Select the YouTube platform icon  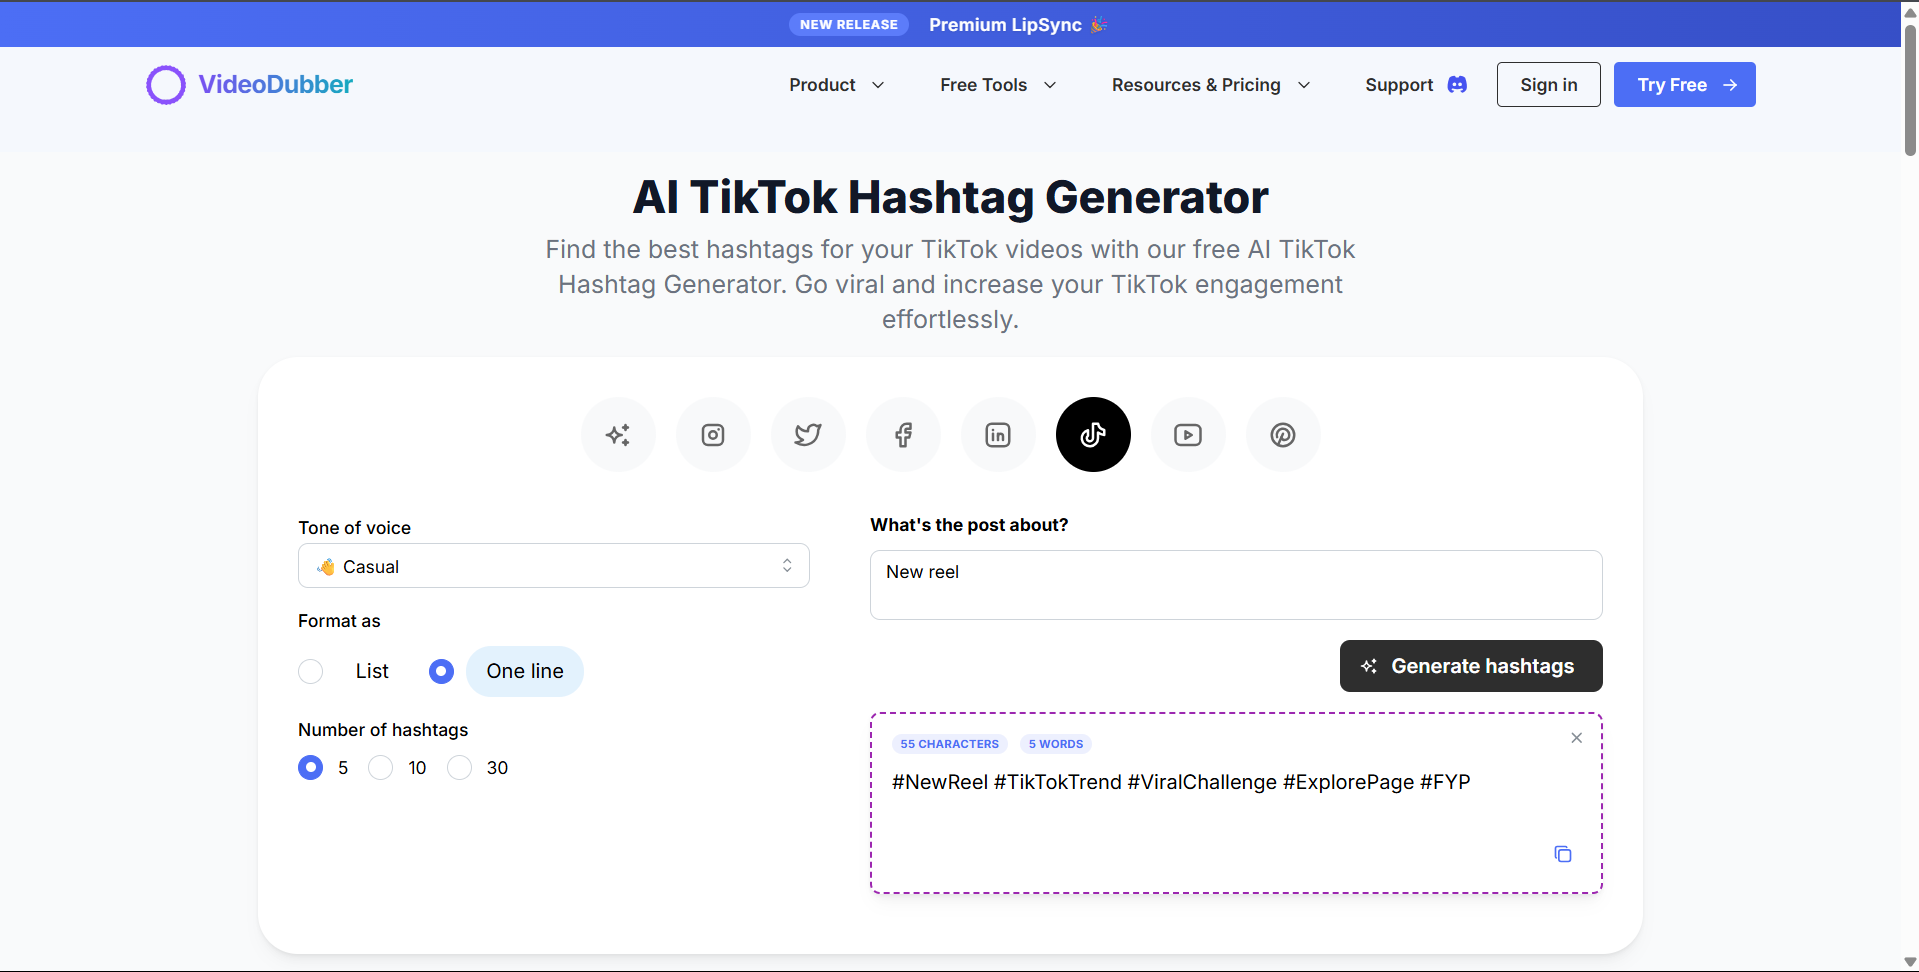tap(1188, 435)
